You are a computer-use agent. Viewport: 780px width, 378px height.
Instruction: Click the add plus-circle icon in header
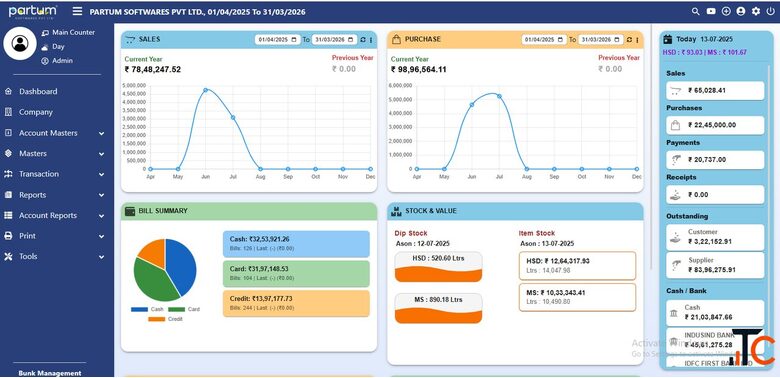(x=726, y=11)
